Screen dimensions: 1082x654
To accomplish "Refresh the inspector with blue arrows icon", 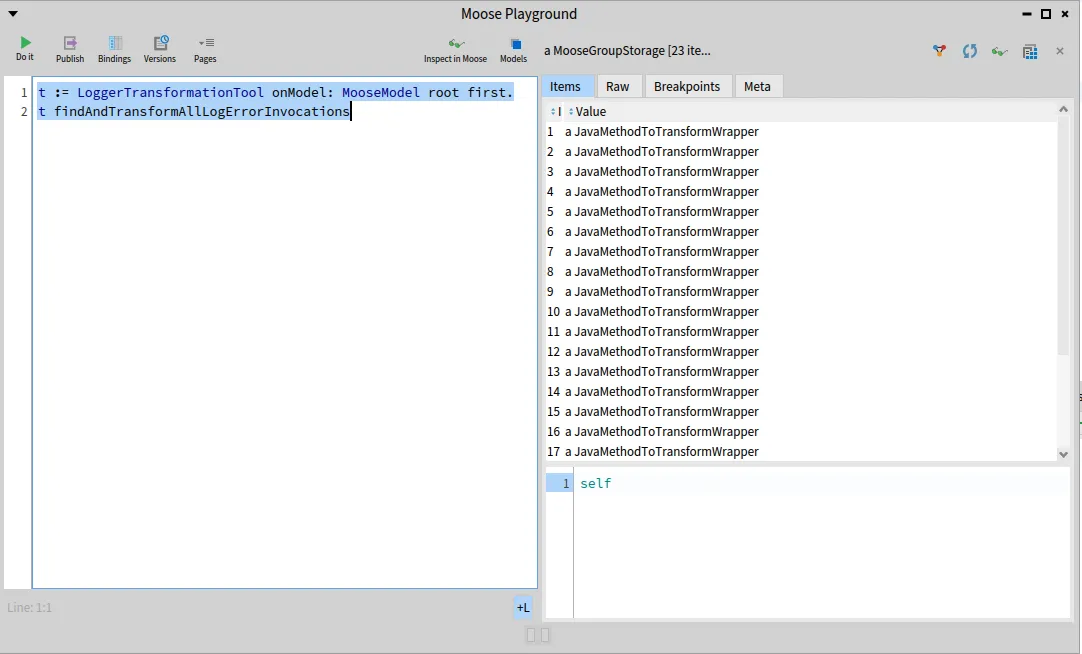I will [x=970, y=50].
